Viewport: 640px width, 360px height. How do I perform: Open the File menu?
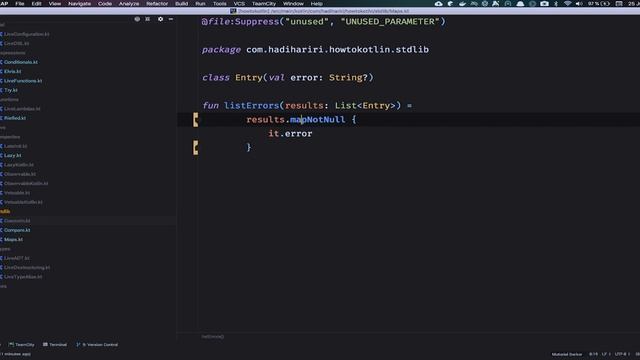(20, 4)
